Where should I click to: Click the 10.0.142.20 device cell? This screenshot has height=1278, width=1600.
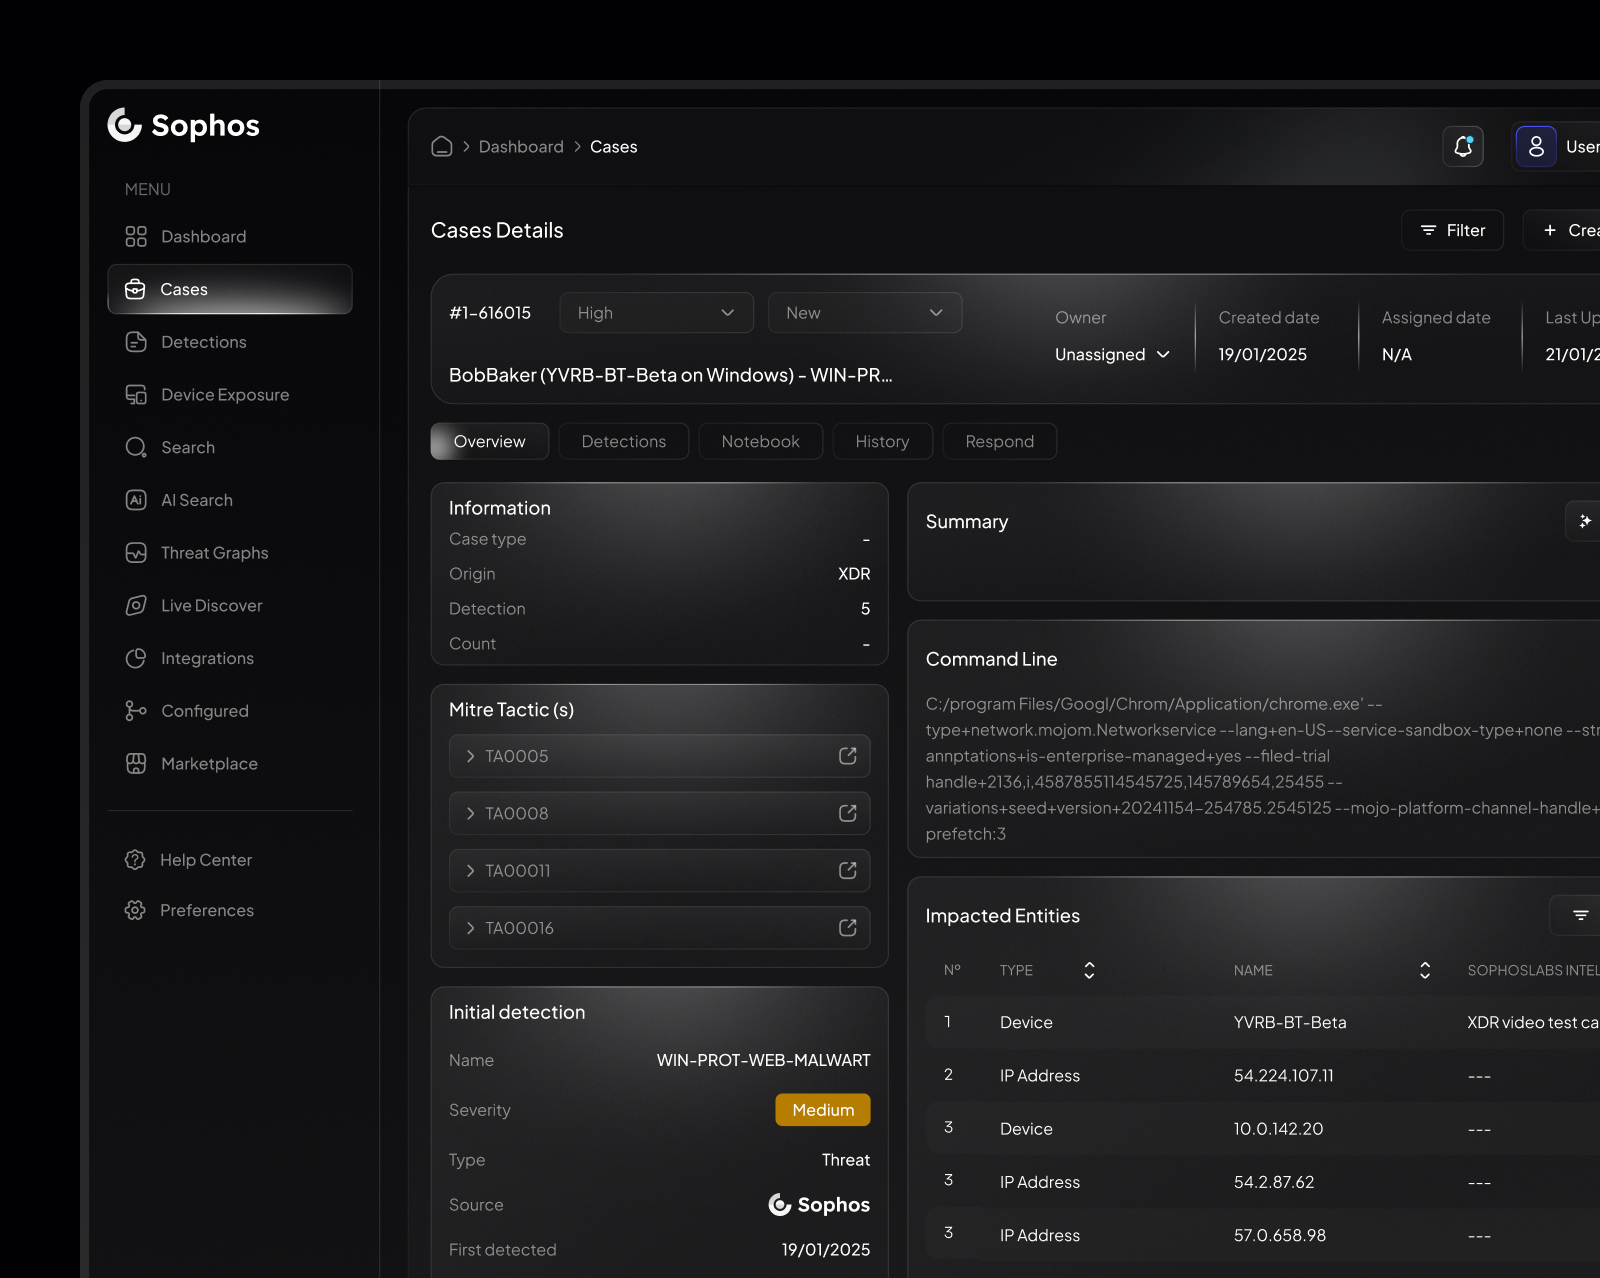[x=1278, y=1129]
